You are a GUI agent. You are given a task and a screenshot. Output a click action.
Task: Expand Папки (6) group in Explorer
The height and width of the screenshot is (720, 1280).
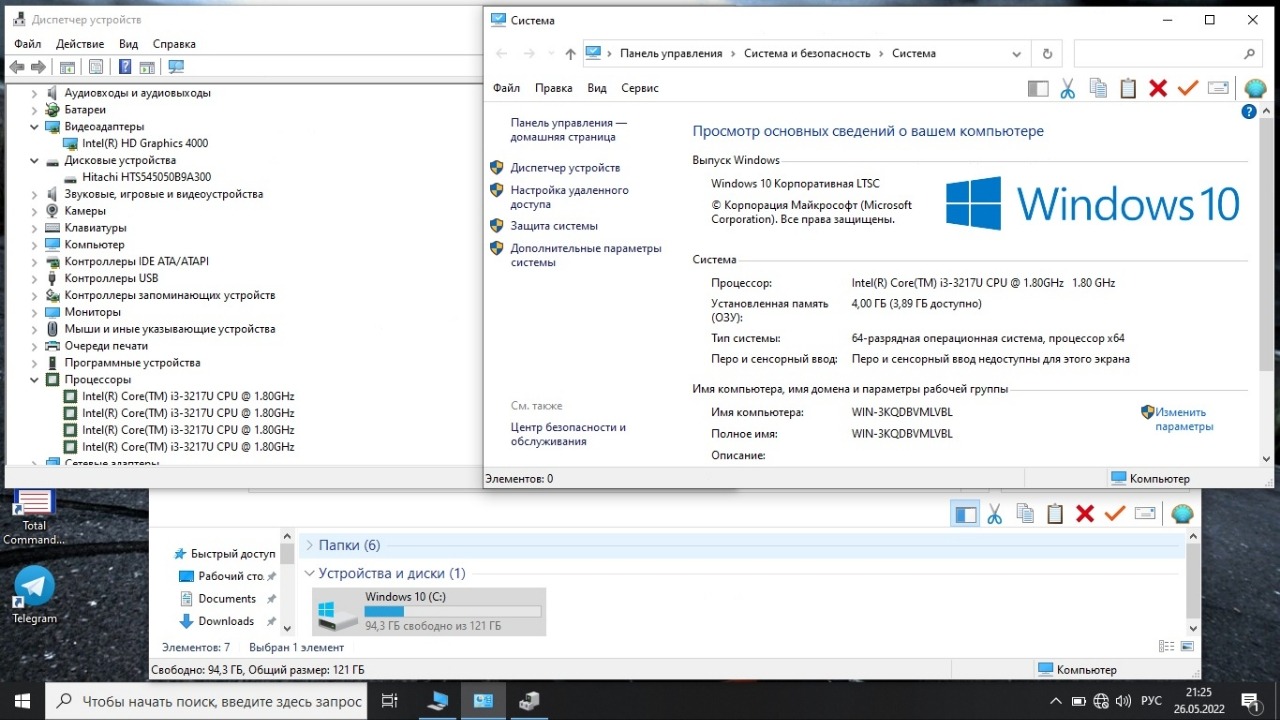point(310,545)
